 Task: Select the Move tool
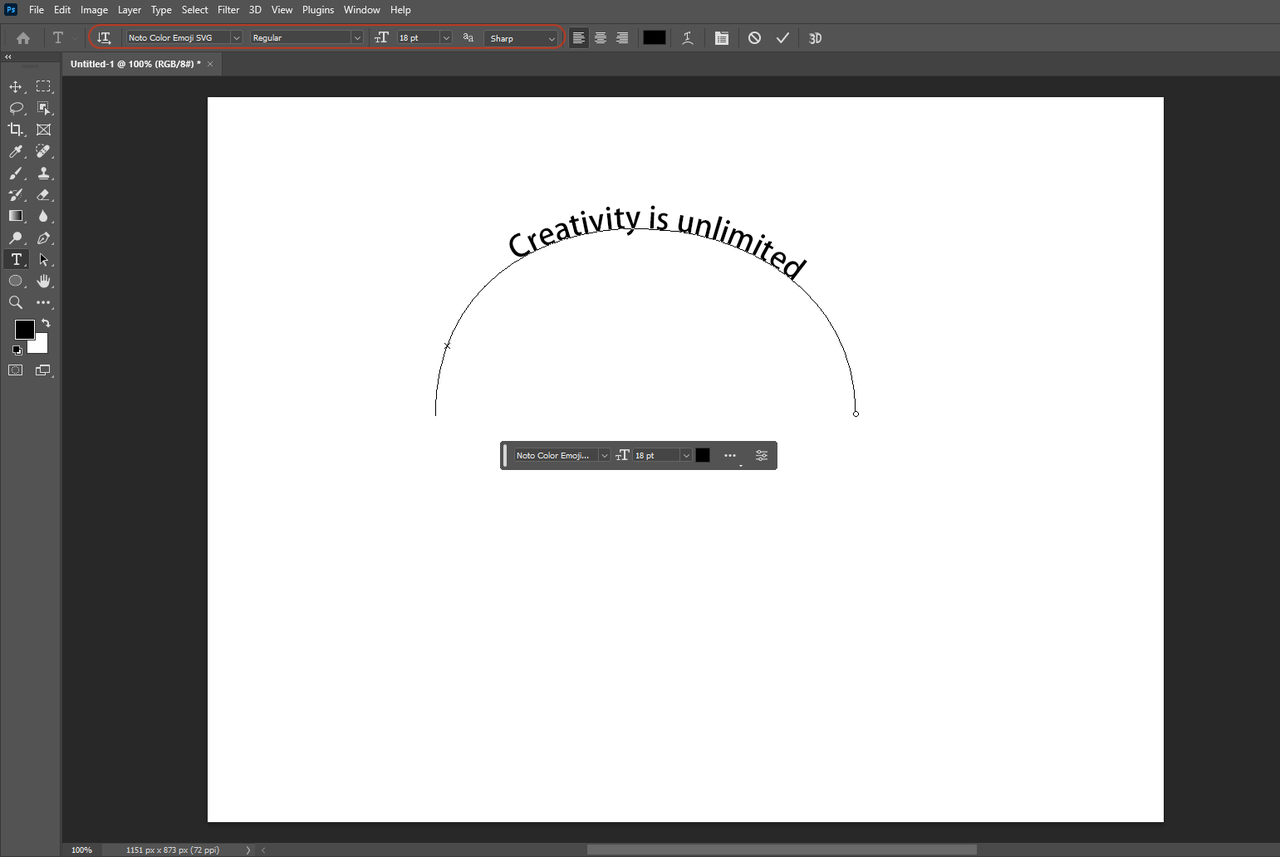pyautogui.click(x=14, y=86)
